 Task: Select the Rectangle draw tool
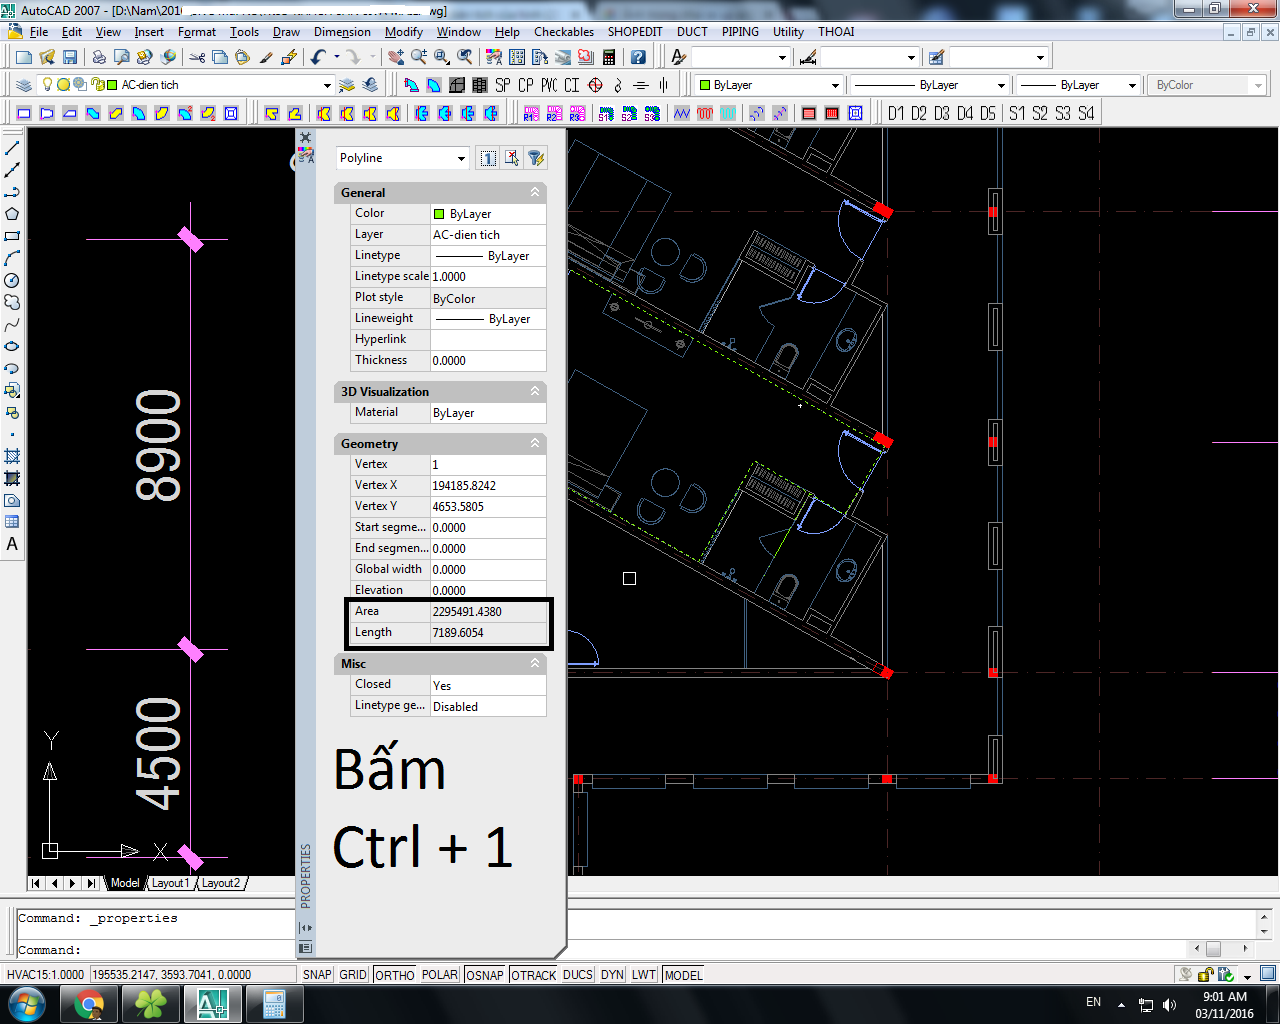click(12, 236)
